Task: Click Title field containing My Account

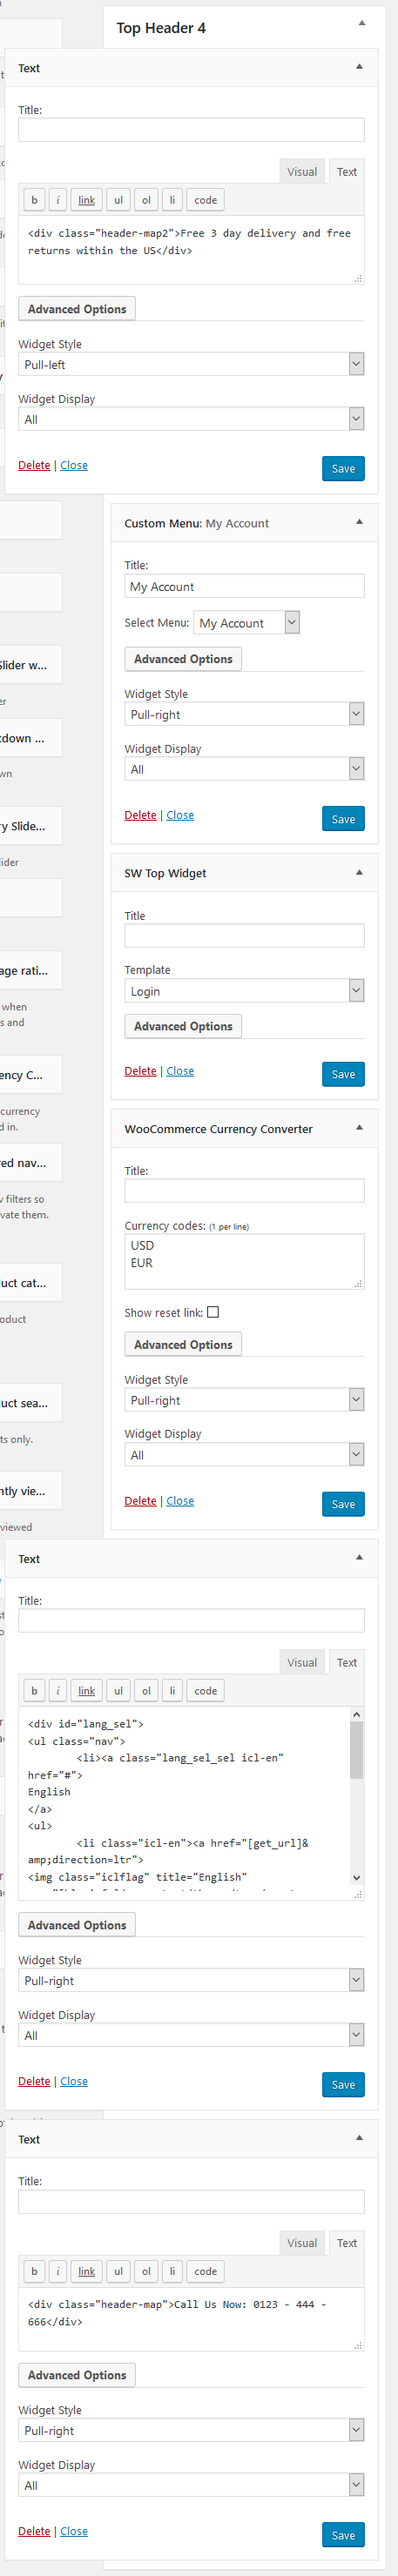Action: point(244,586)
